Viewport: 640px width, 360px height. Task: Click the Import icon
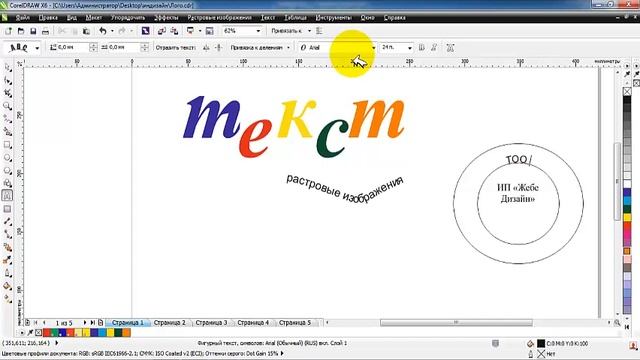coord(162,31)
